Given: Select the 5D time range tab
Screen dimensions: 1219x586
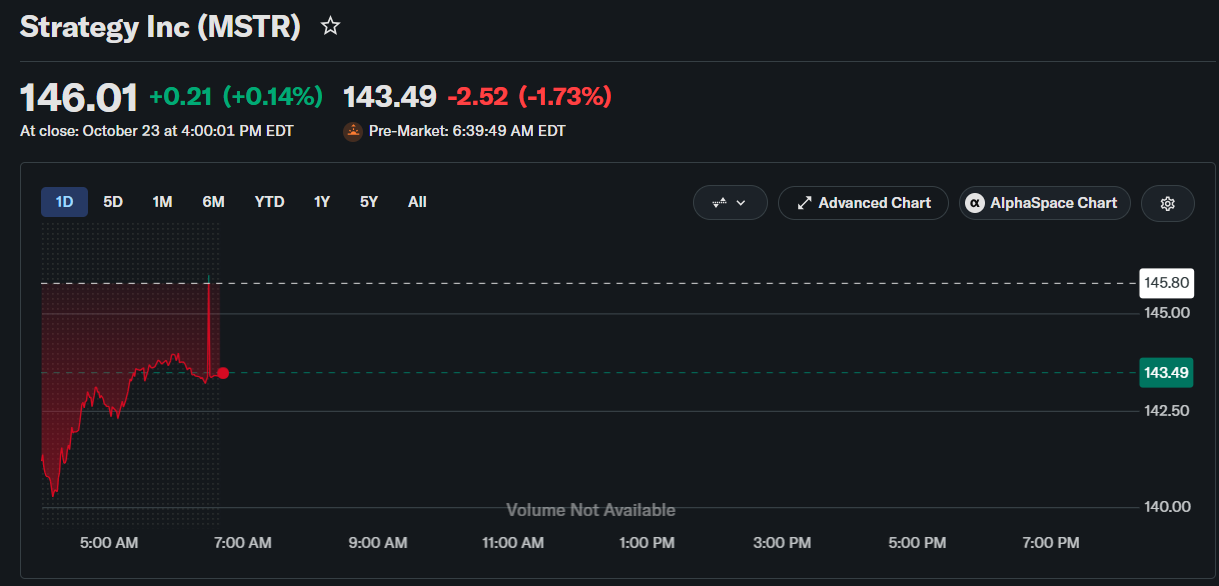Looking at the screenshot, I should 113,202.
